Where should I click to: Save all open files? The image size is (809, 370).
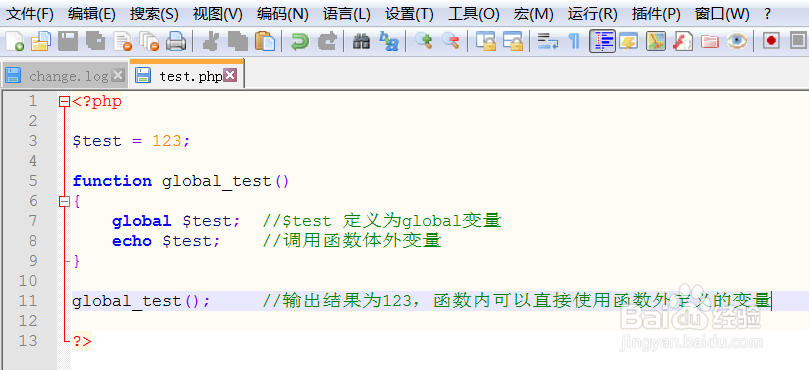[95, 41]
